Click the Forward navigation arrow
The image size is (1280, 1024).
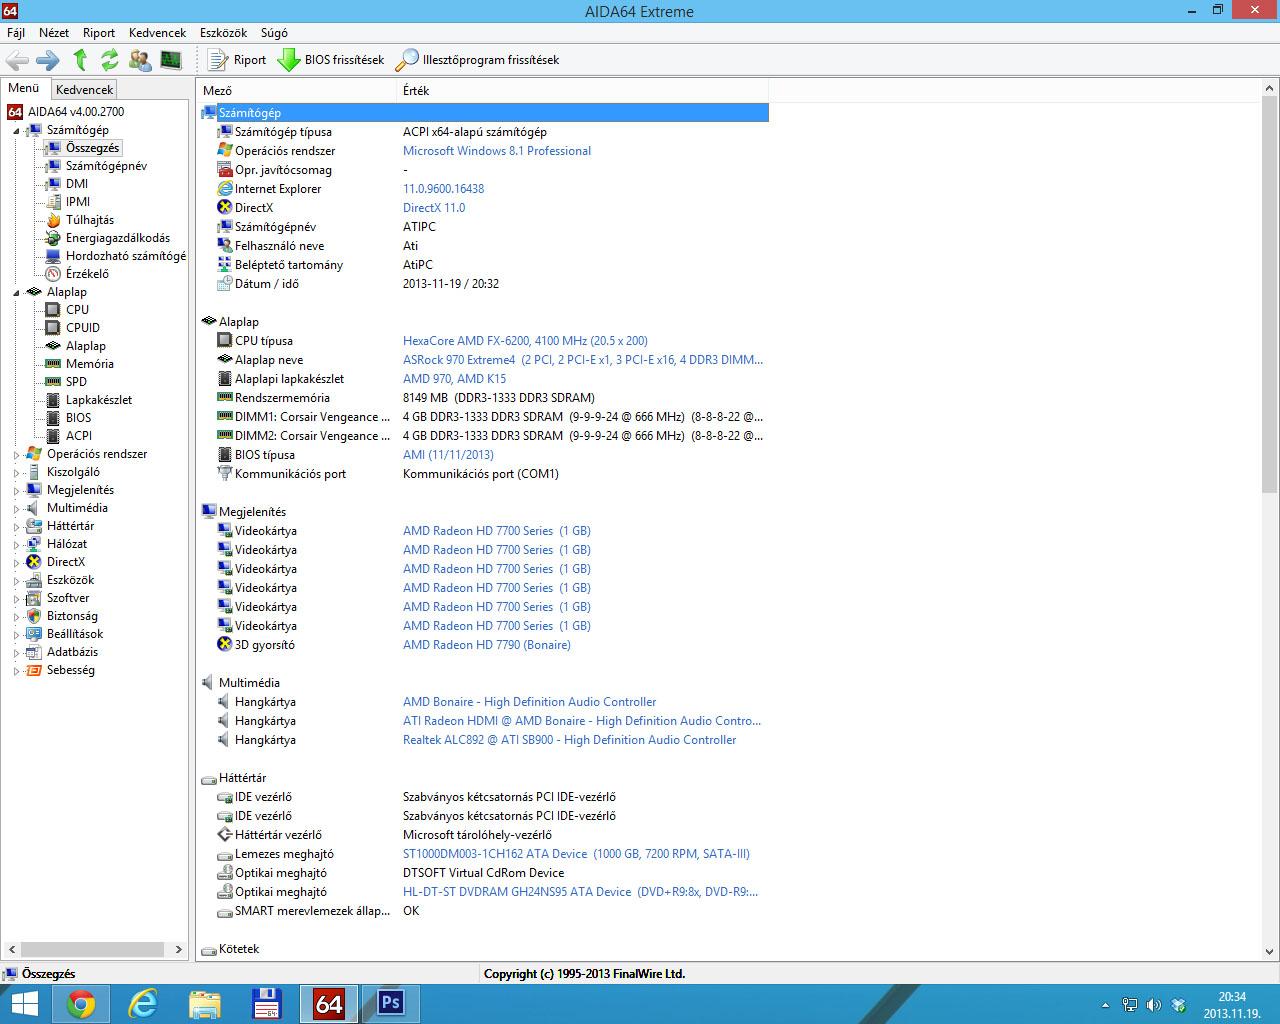pyautogui.click(x=48, y=60)
